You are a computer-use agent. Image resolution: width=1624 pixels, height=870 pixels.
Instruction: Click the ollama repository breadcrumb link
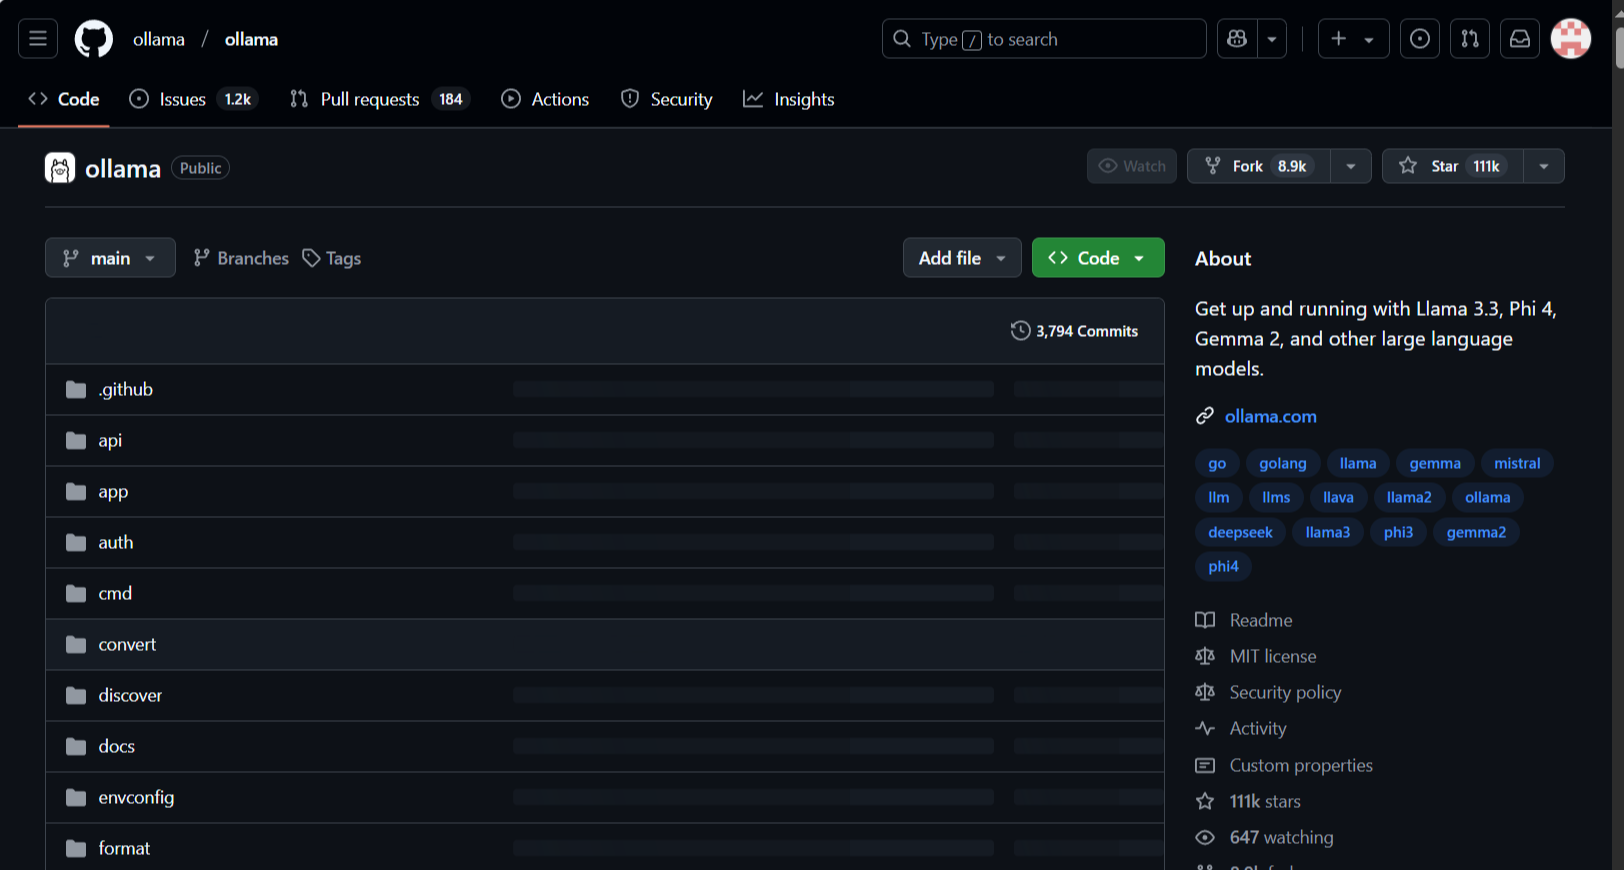[251, 39]
